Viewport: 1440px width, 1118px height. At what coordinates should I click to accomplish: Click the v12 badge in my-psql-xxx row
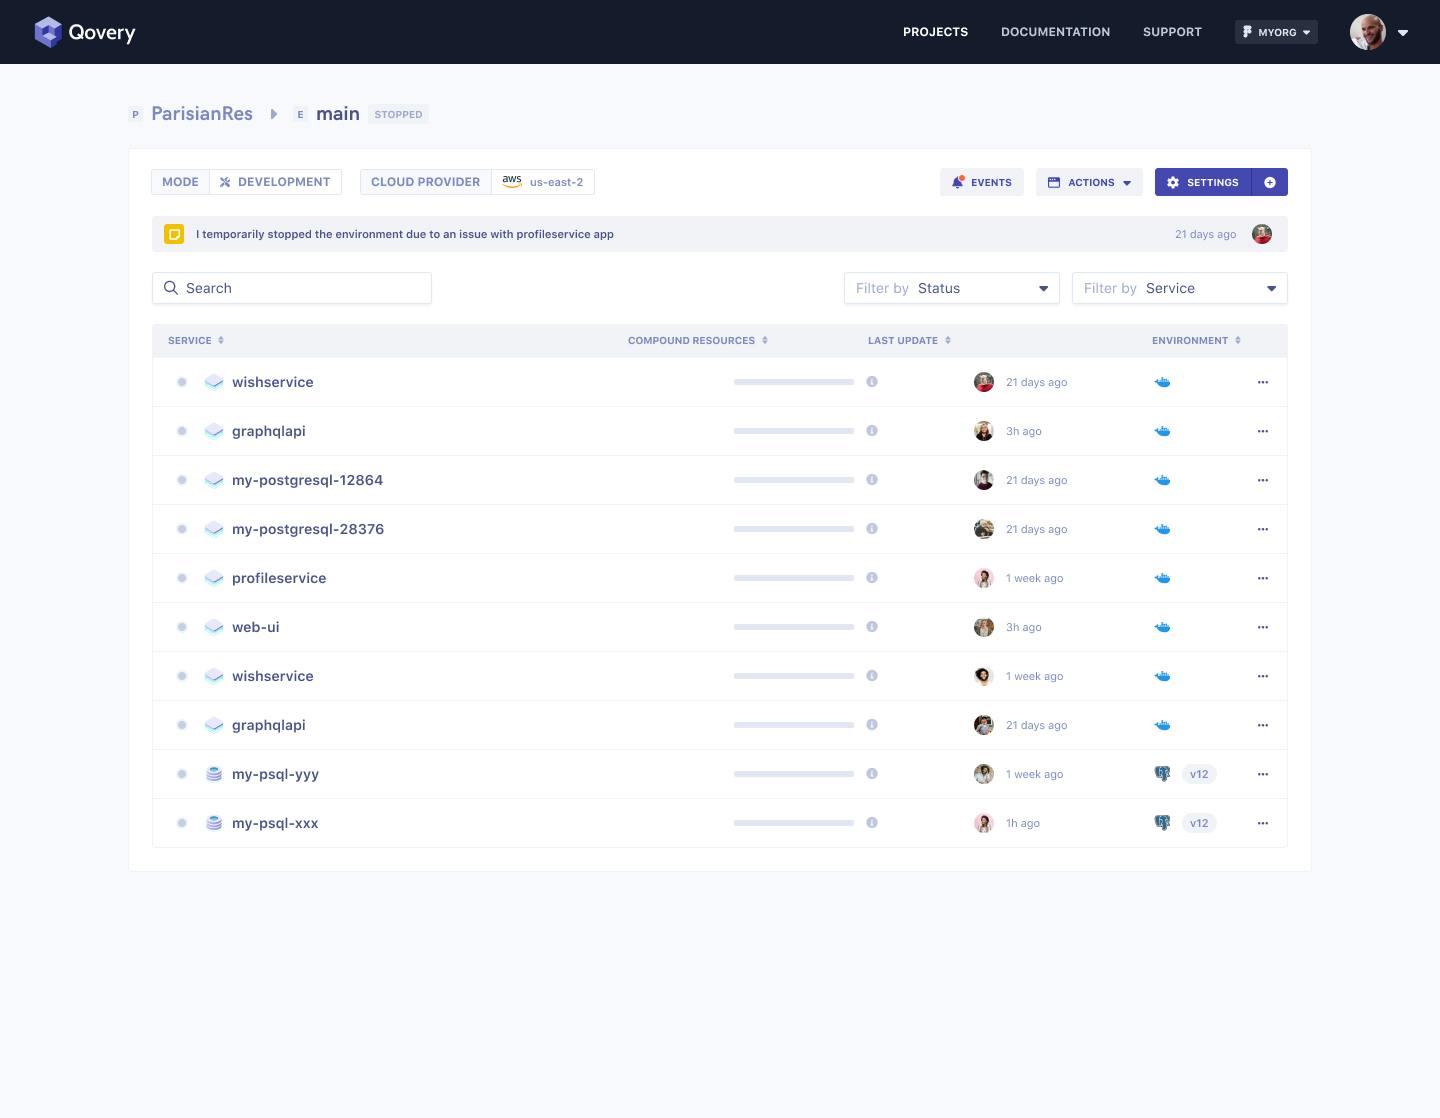[1199, 823]
